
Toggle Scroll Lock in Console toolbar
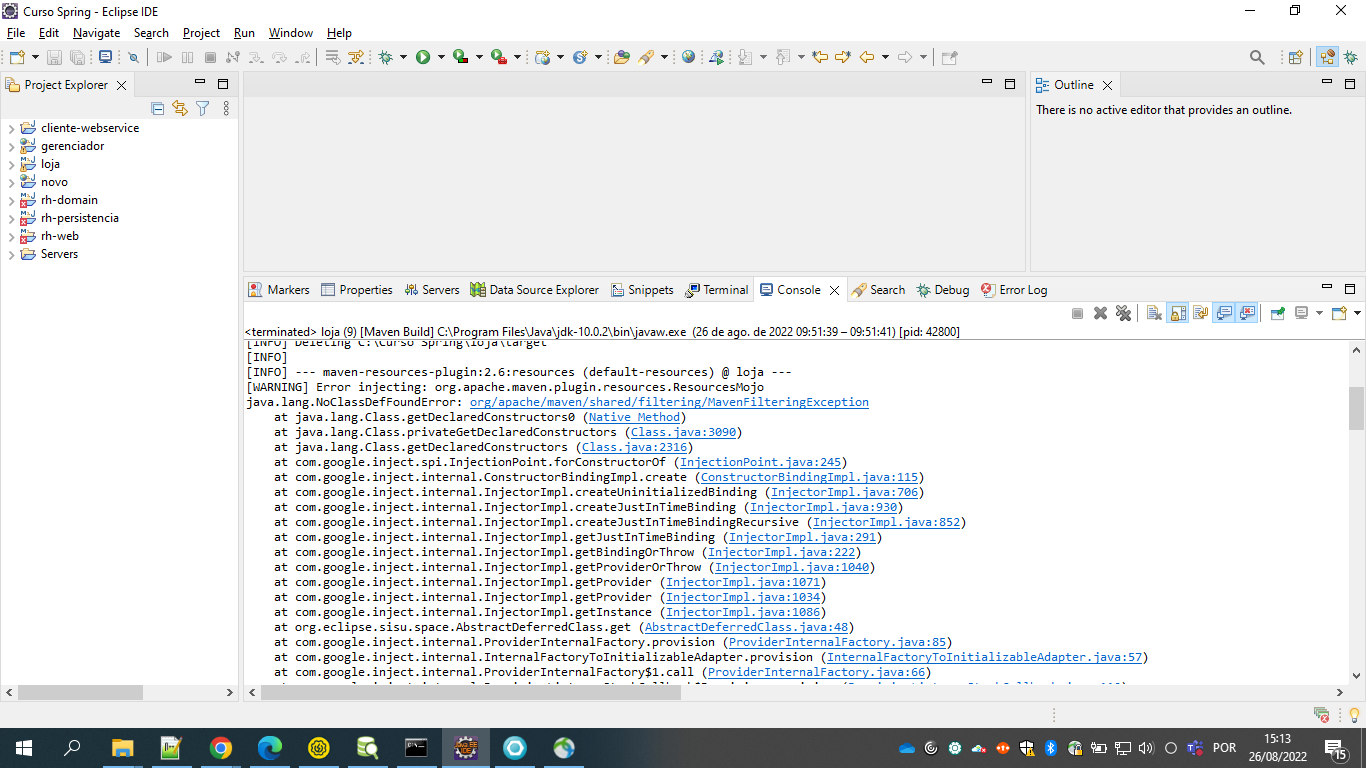[x=1178, y=313]
